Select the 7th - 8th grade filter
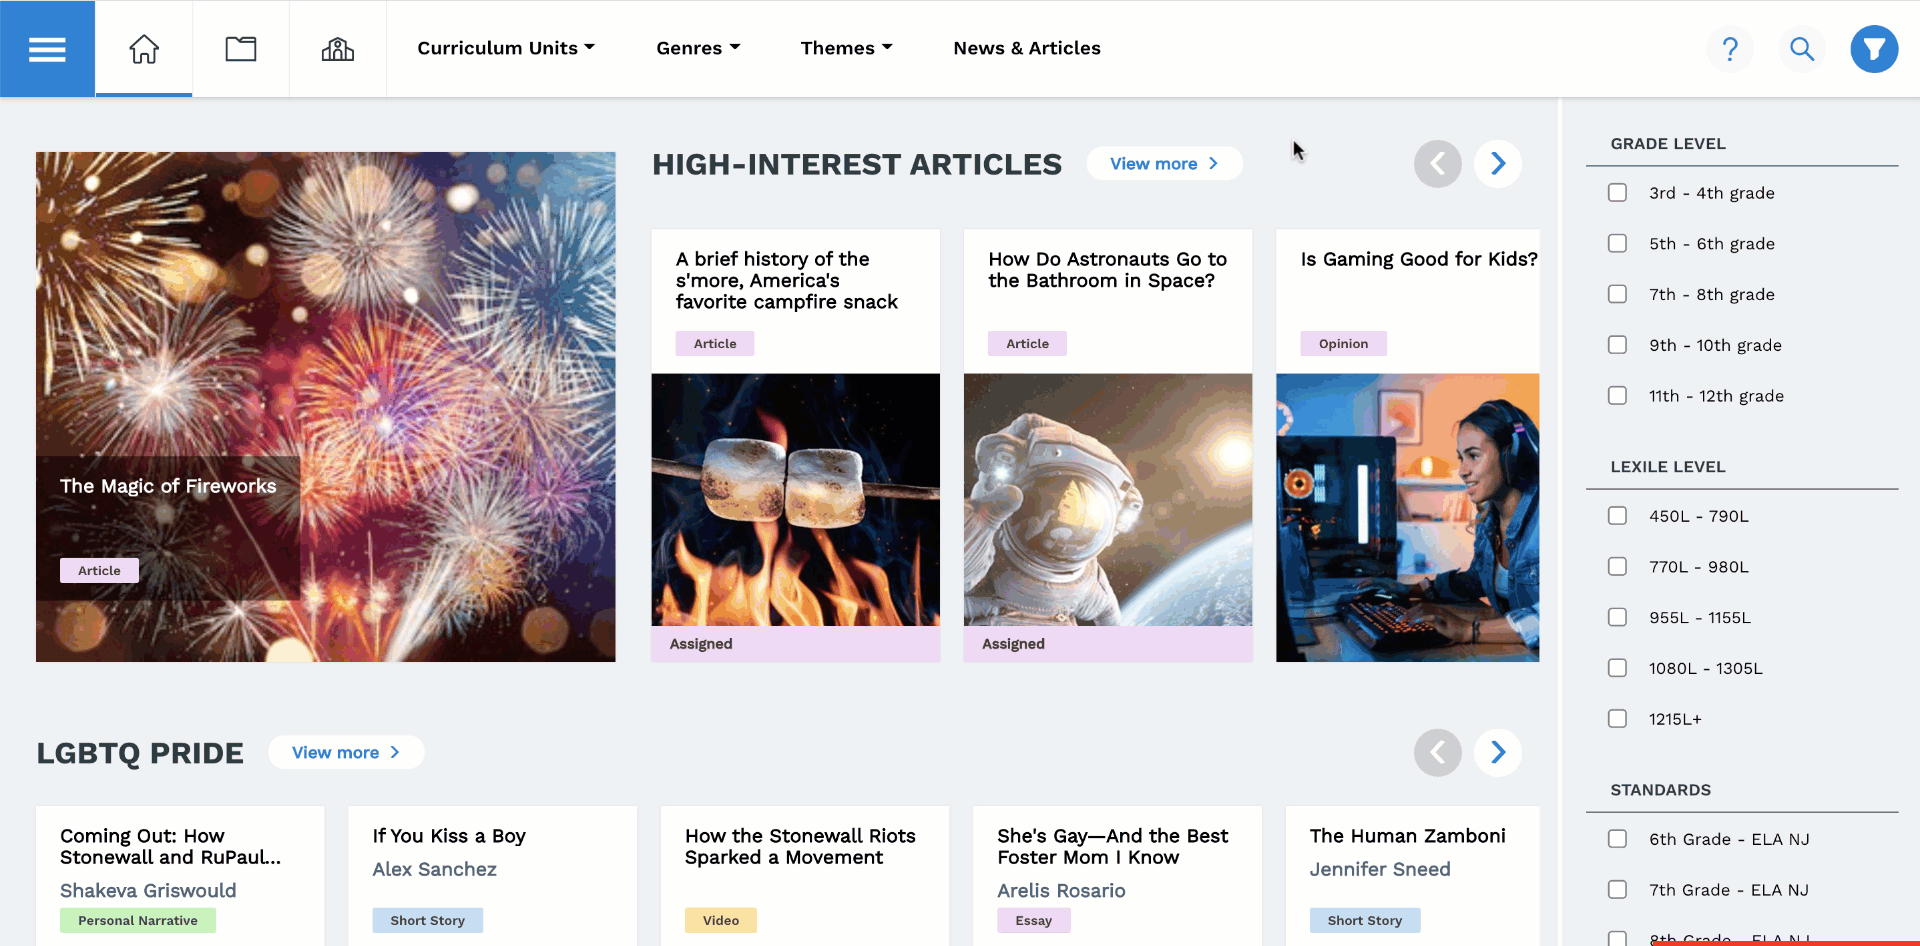Screen dimensions: 1920x946 click(1617, 294)
